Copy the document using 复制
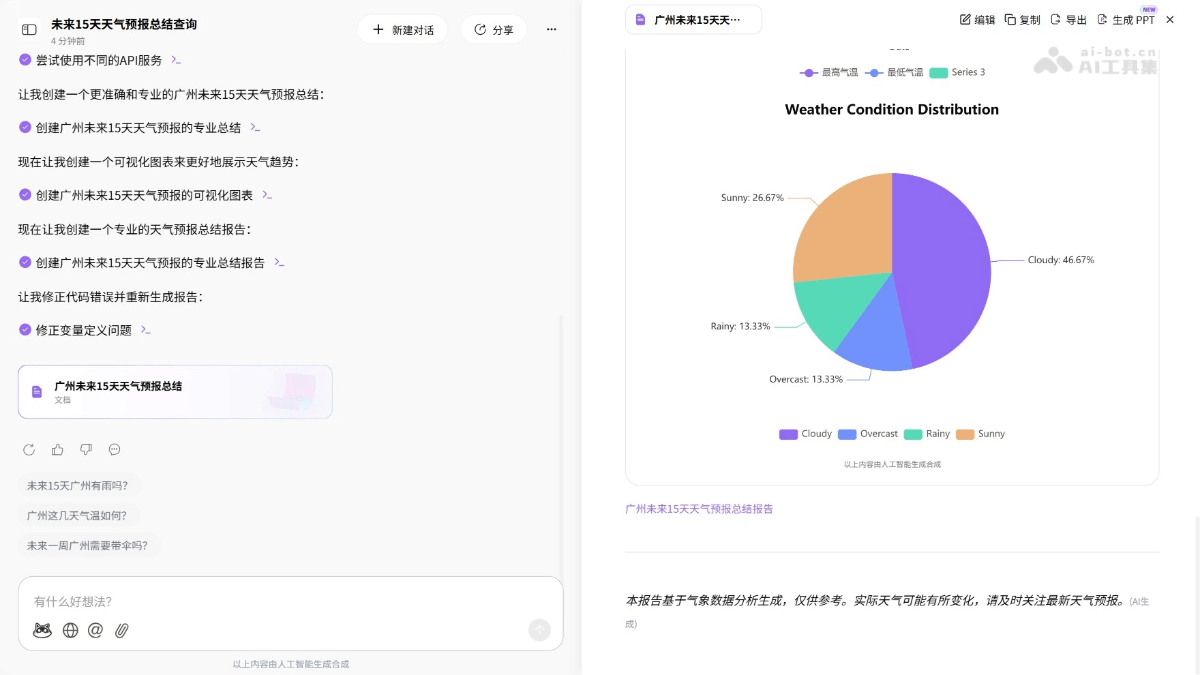This screenshot has width=1200, height=675. [x=1022, y=19]
